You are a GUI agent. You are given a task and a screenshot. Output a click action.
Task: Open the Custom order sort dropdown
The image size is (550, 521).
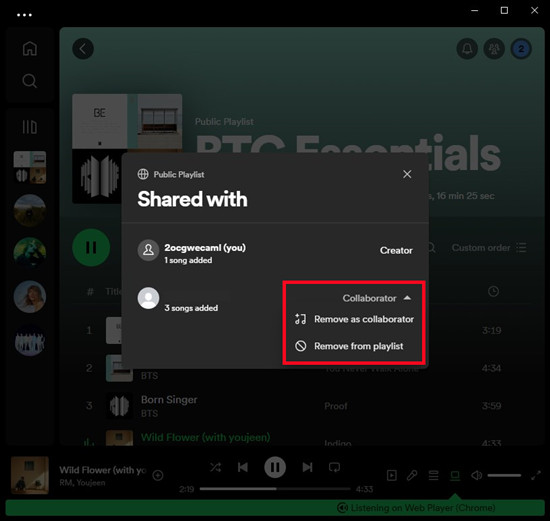(x=489, y=248)
